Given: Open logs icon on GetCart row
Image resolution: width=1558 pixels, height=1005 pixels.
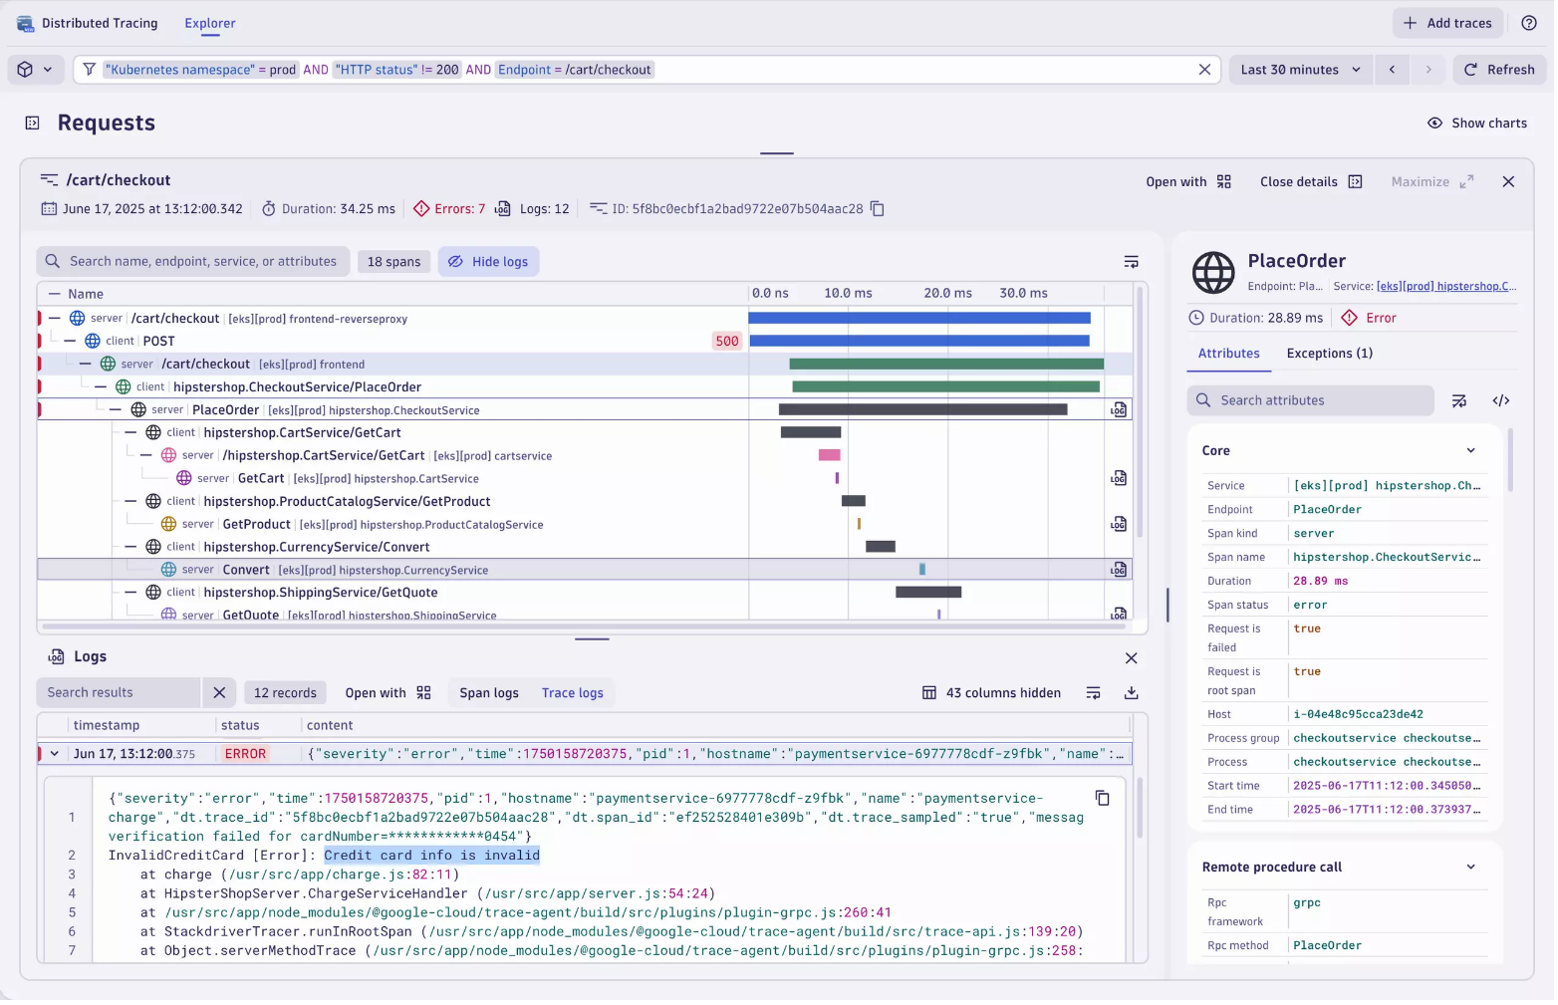Looking at the screenshot, I should click(x=1121, y=479).
